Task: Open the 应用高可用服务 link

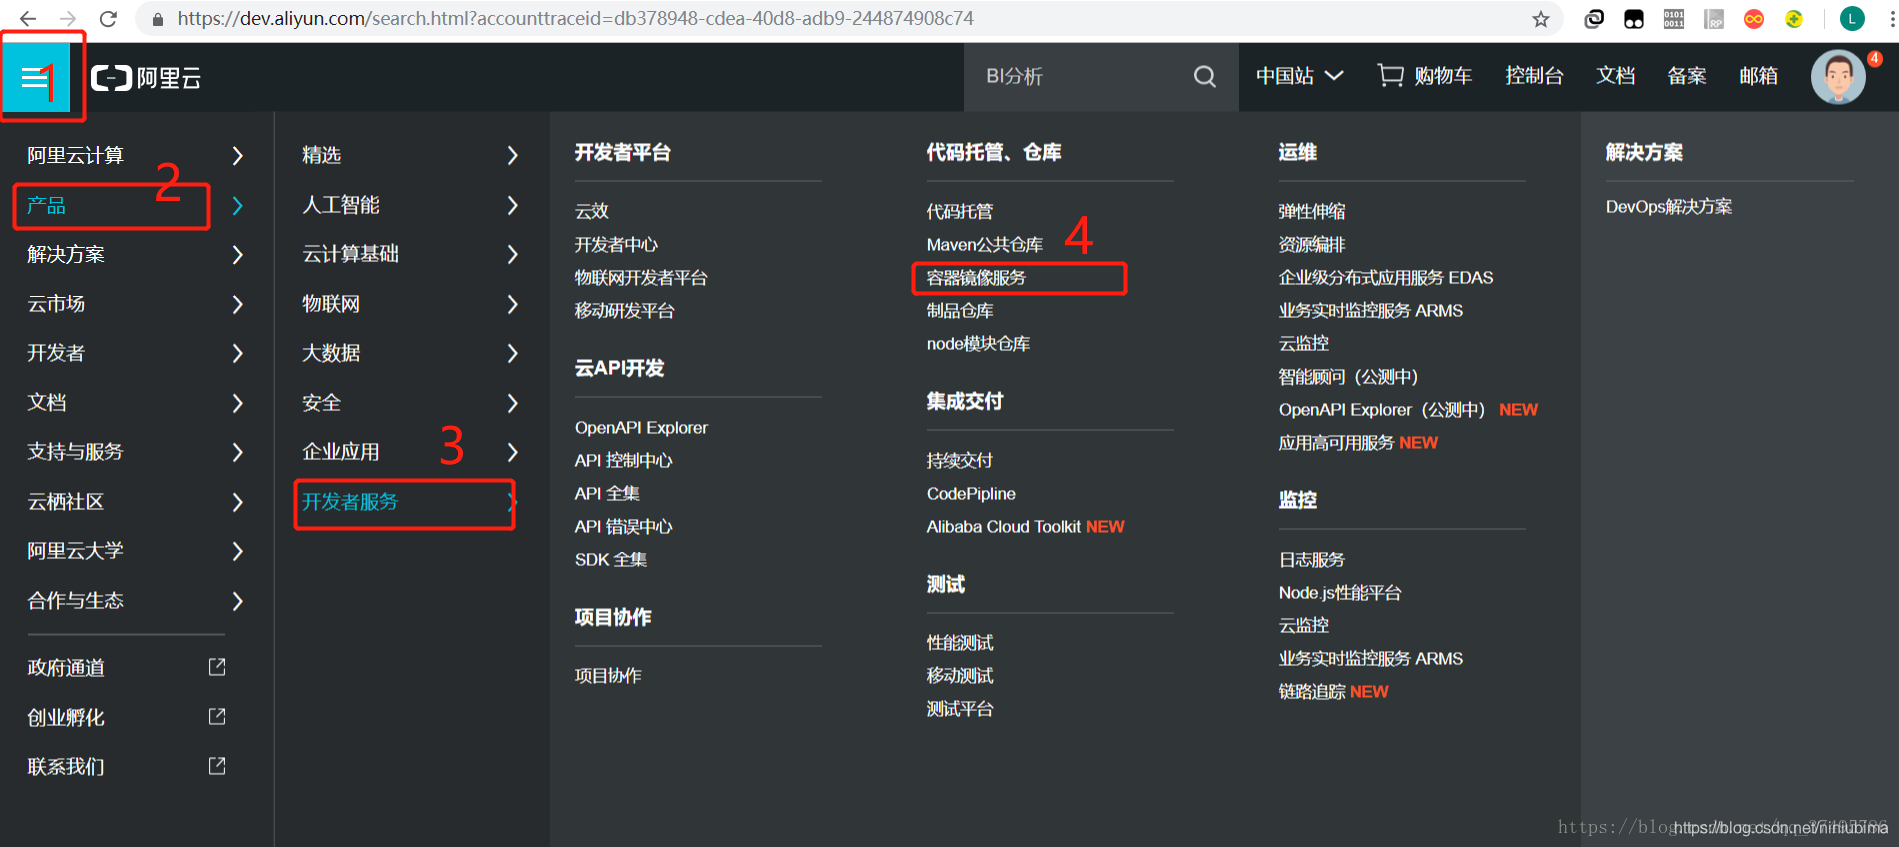Action: pos(1336,443)
